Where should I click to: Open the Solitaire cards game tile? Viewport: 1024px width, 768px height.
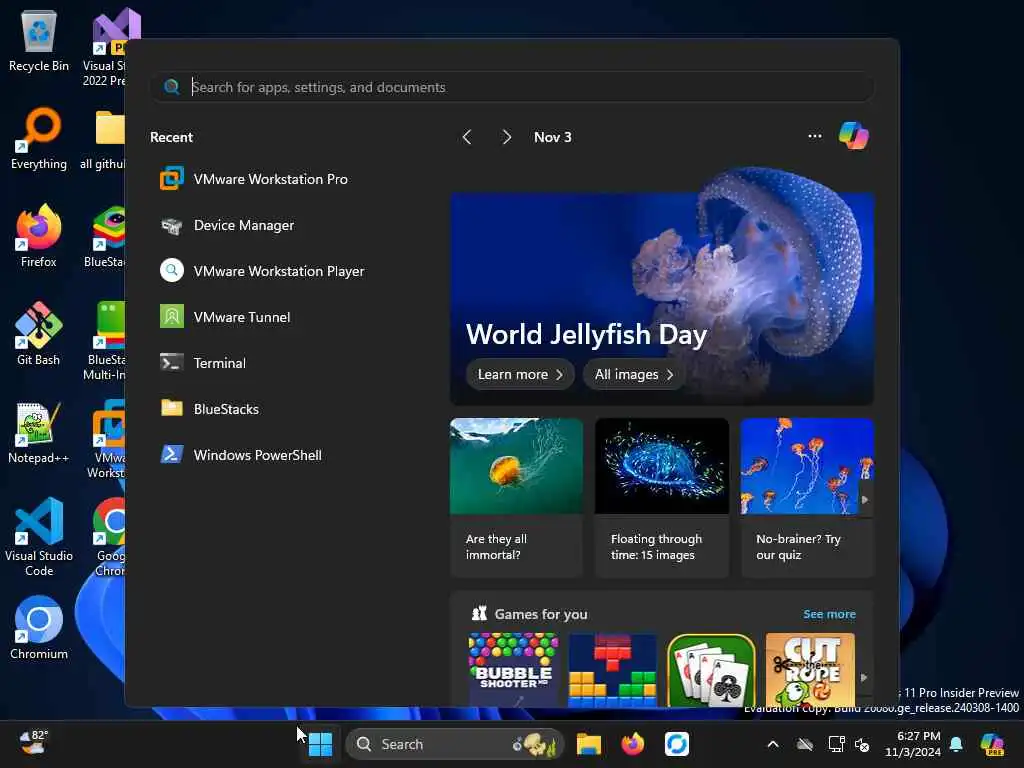click(711, 669)
